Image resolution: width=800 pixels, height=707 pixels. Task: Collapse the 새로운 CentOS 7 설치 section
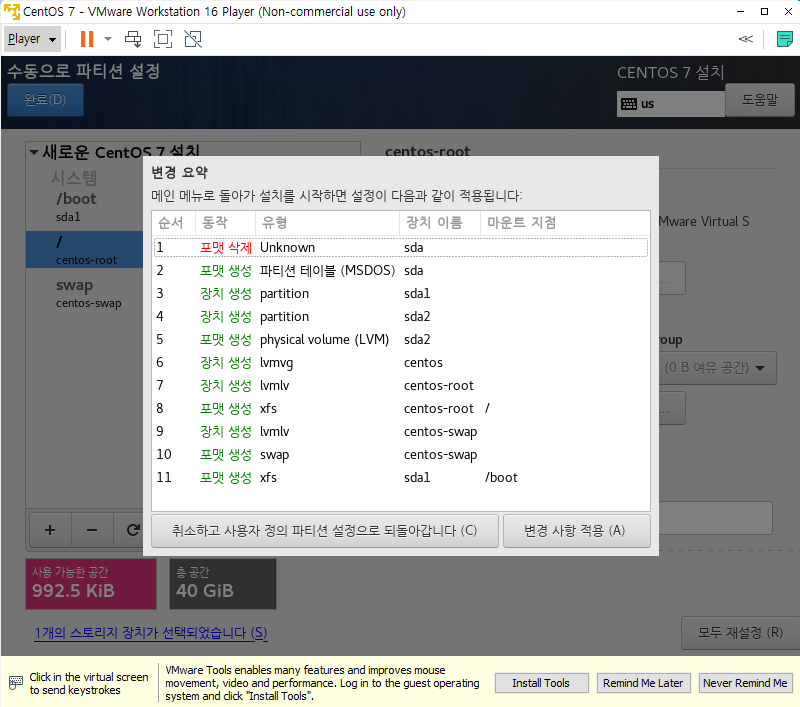pos(34,152)
